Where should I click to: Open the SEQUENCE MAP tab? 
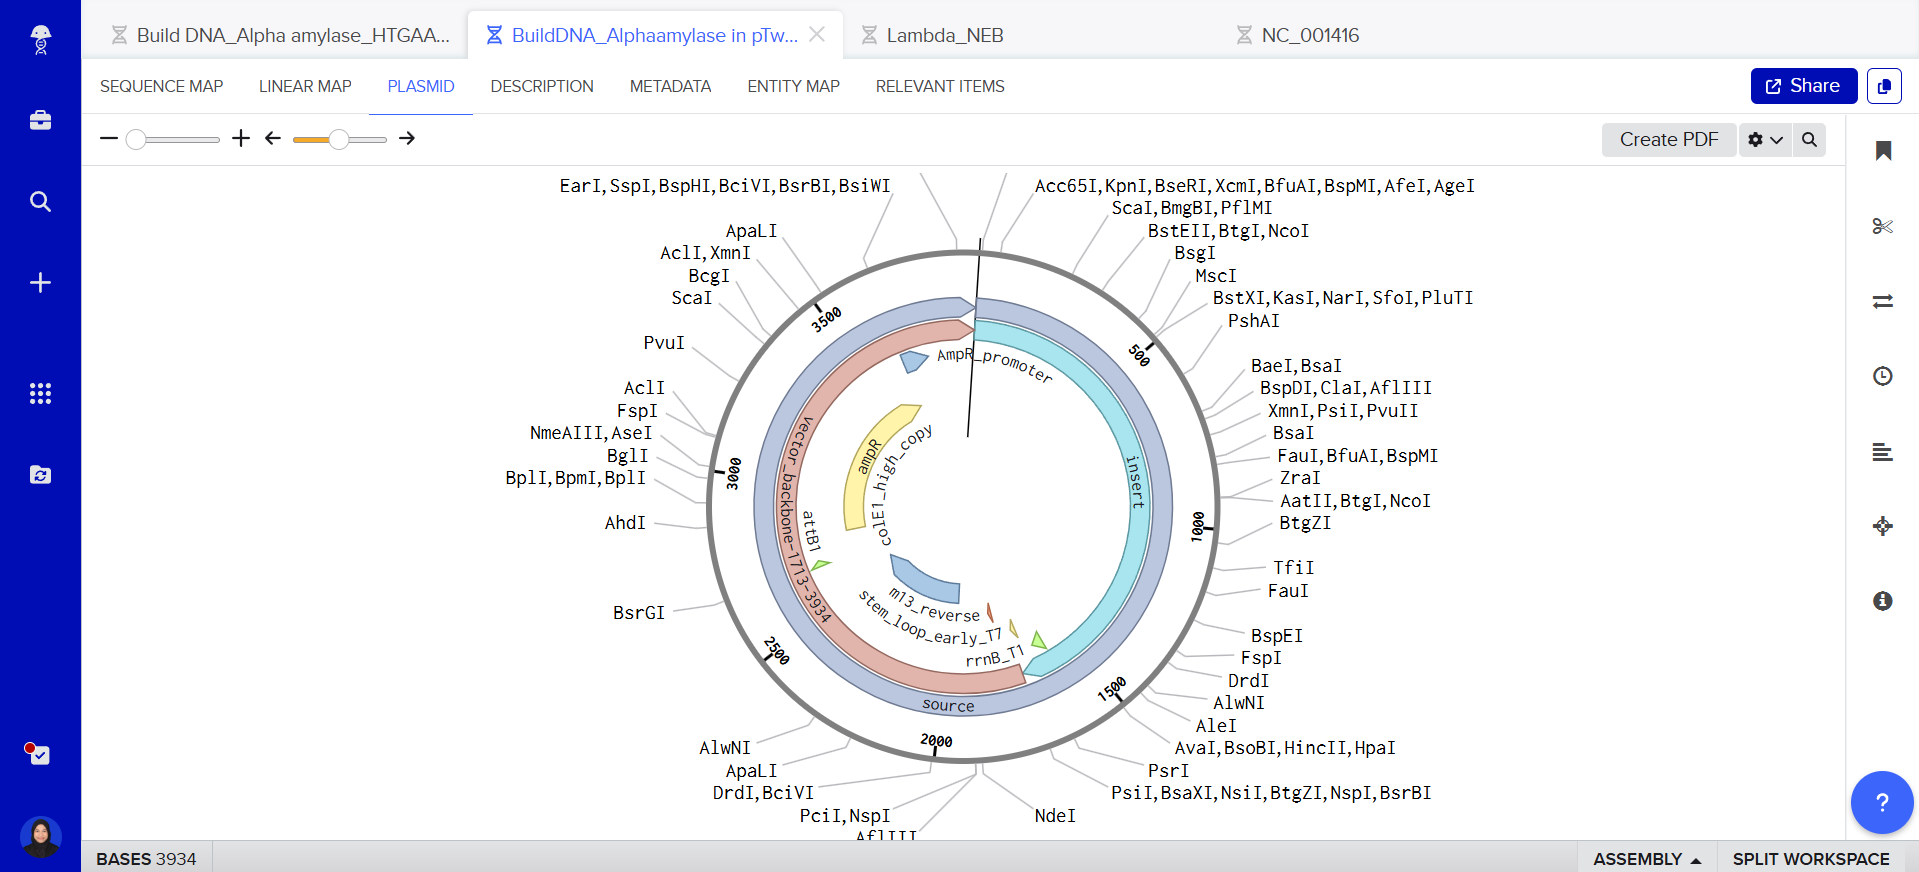[161, 86]
